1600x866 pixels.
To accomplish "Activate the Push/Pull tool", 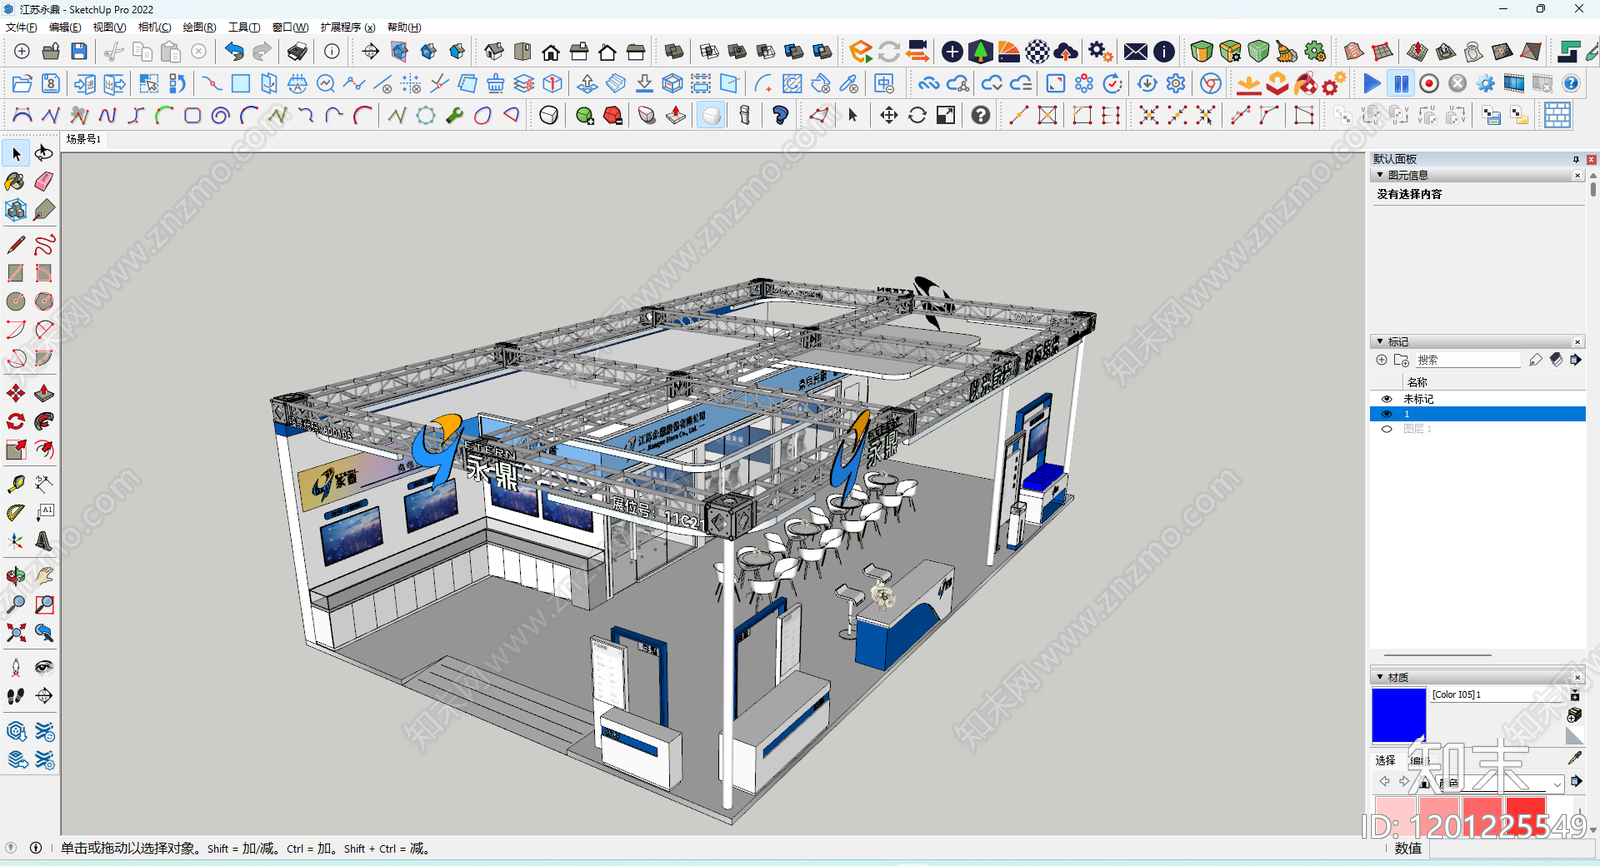I will 44,393.
